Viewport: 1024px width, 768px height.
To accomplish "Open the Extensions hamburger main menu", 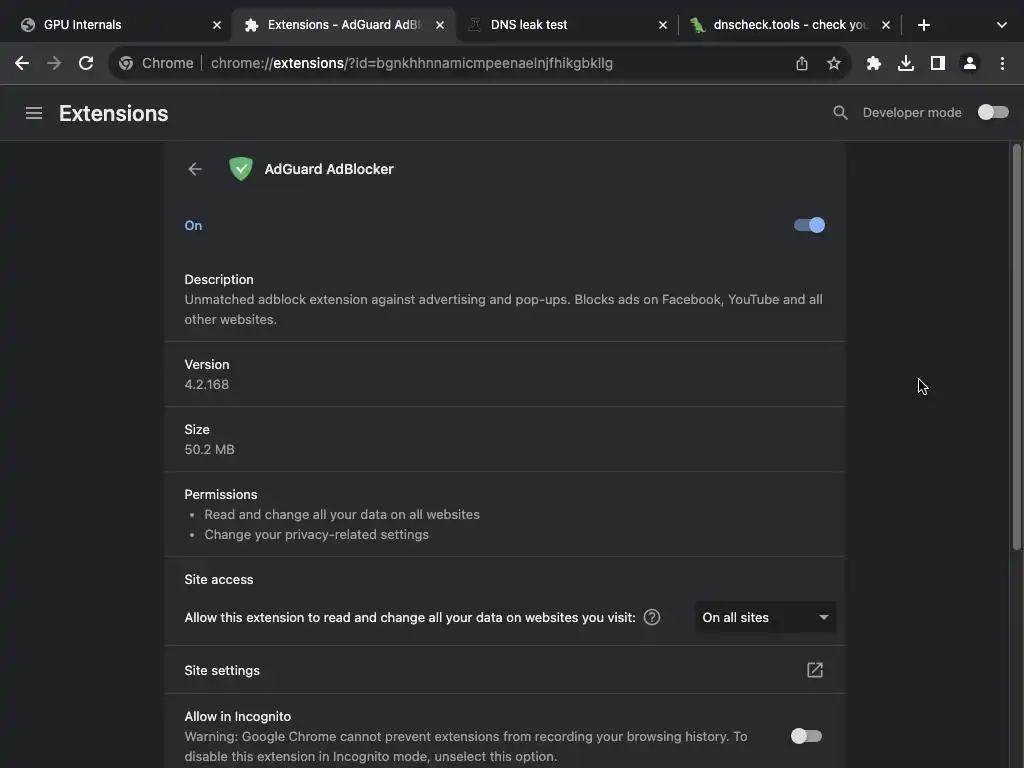I will coord(34,113).
